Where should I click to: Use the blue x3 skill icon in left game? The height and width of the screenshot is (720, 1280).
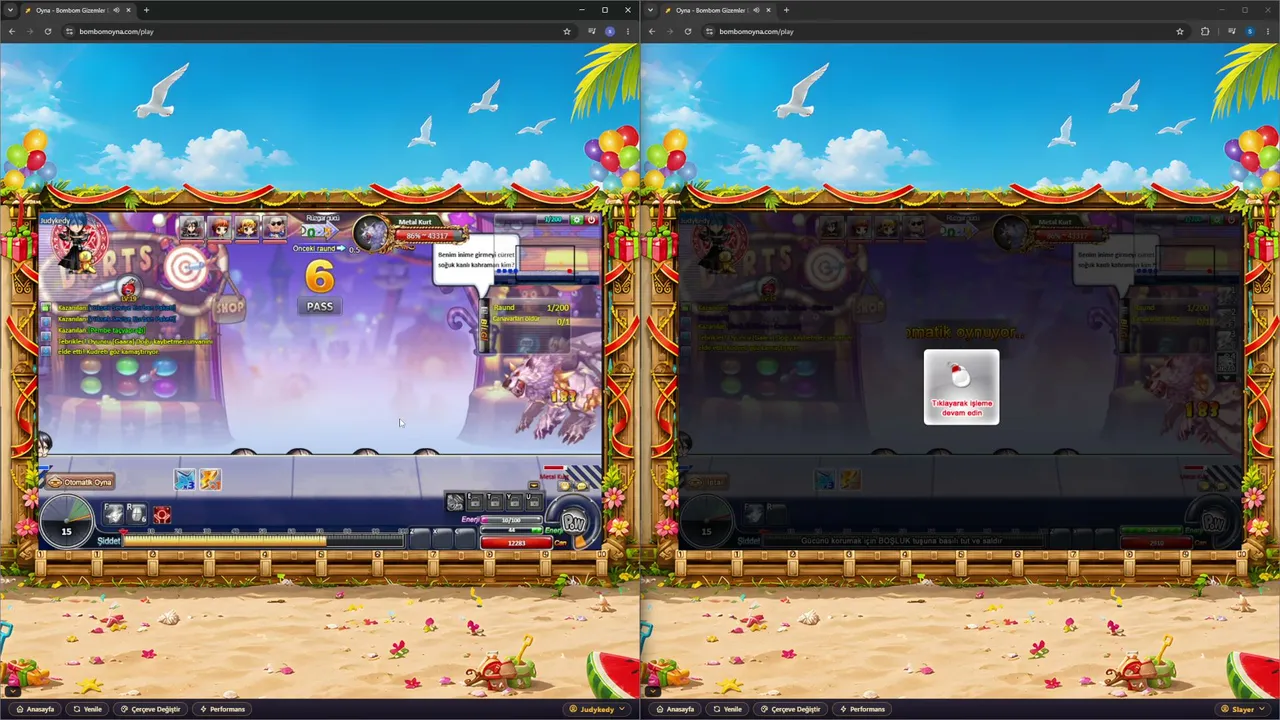[185, 480]
